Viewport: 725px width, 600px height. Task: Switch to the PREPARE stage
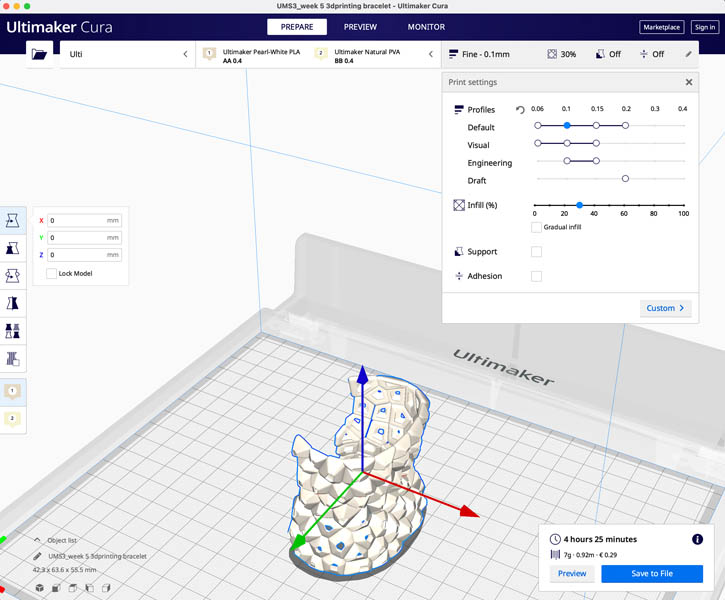tap(297, 27)
